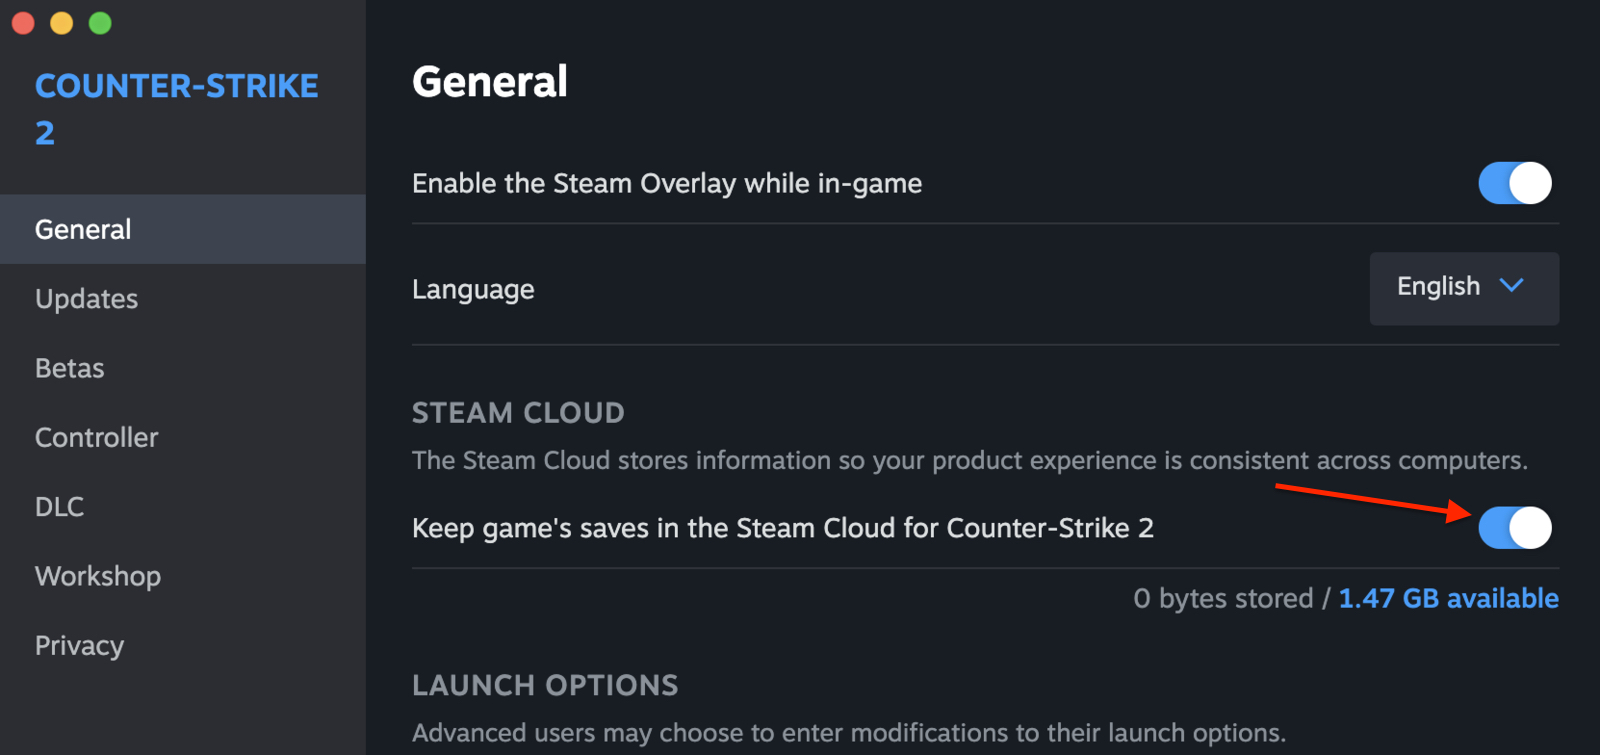Toggle the Steam Overlay switch off
The height and width of the screenshot is (755, 1600).
pyautogui.click(x=1513, y=183)
